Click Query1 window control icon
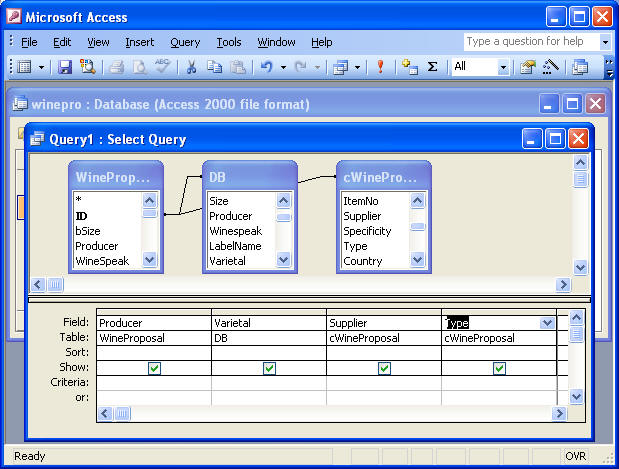The image size is (619, 469). pyautogui.click(x=37, y=139)
